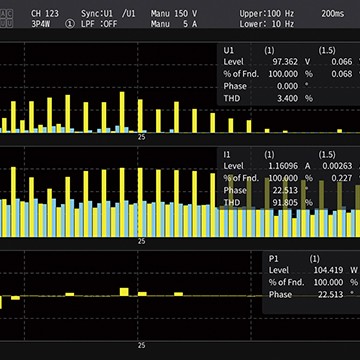Select U1 % of Fnd. 100.000 value
Screen dimensions: 360x360
point(283,74)
